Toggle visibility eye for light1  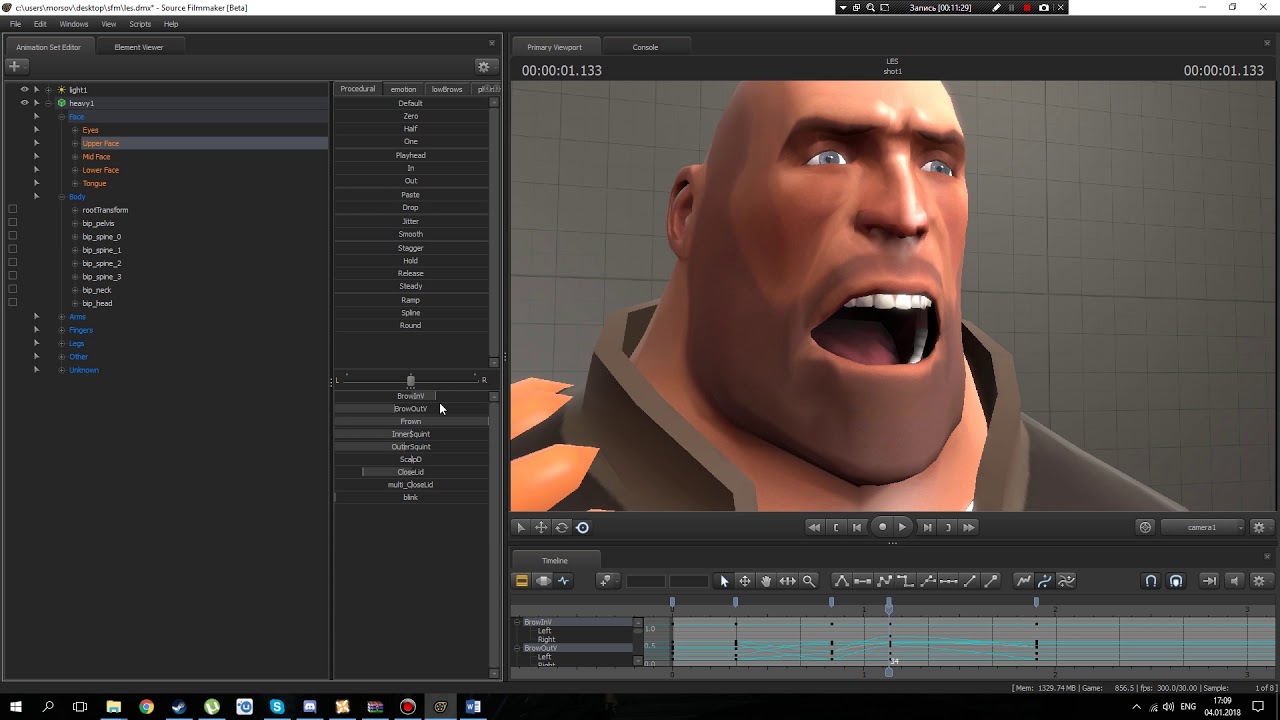pos(24,90)
